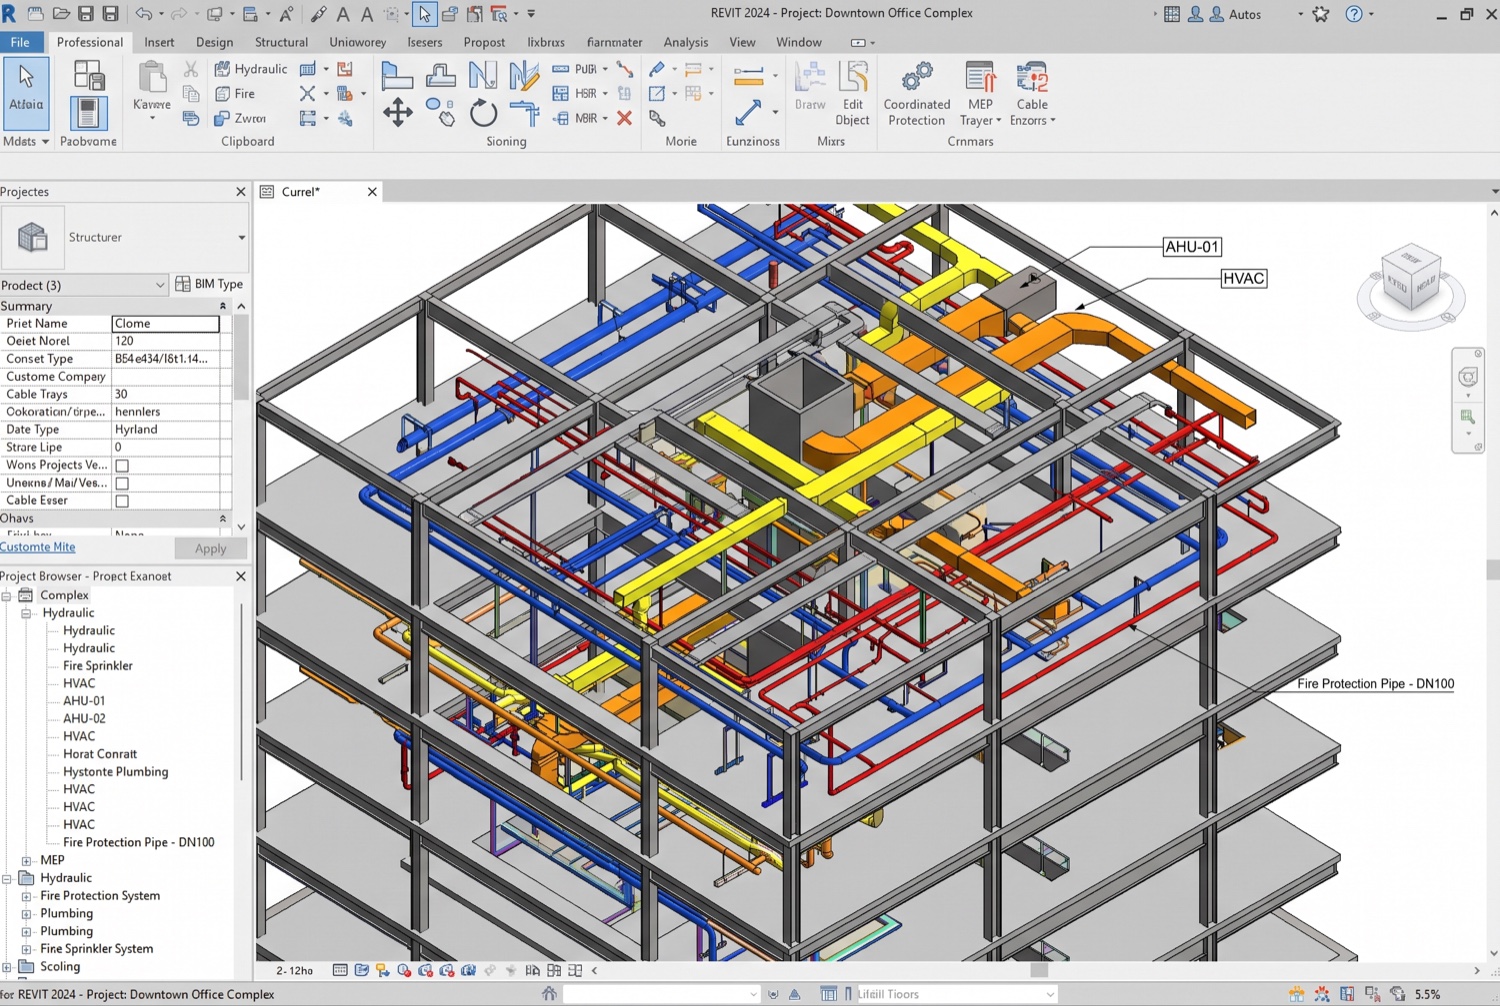
Task: Click the Undo arrow in quick access
Action: pyautogui.click(x=144, y=14)
